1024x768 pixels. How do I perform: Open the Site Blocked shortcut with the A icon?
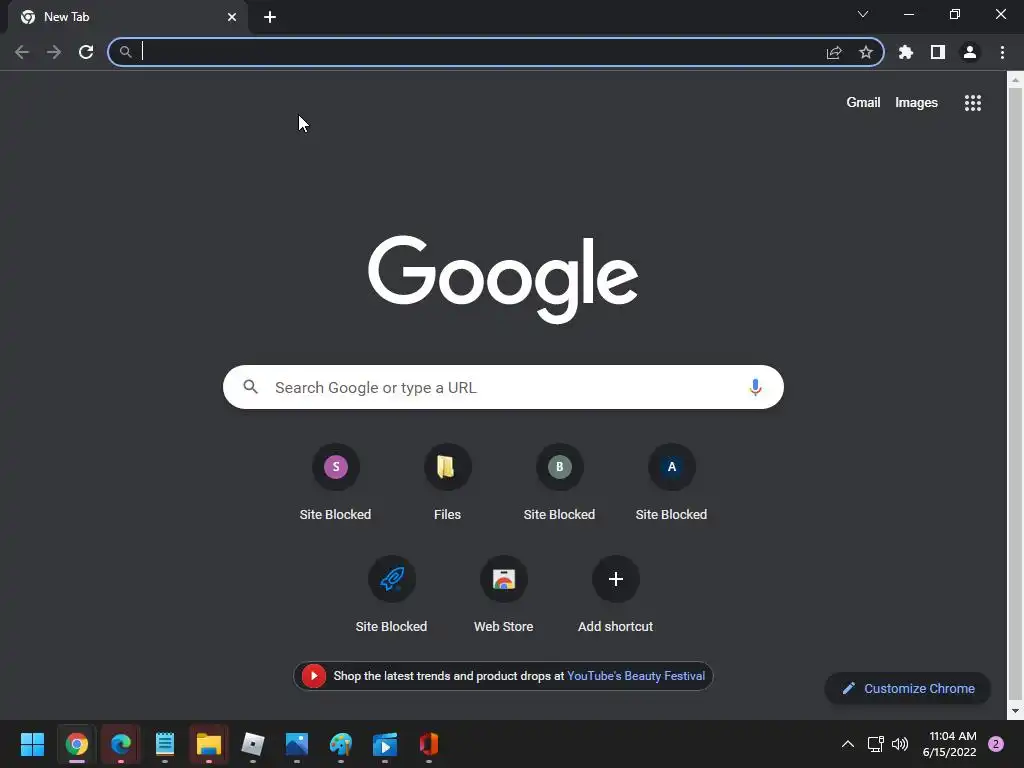(x=671, y=482)
